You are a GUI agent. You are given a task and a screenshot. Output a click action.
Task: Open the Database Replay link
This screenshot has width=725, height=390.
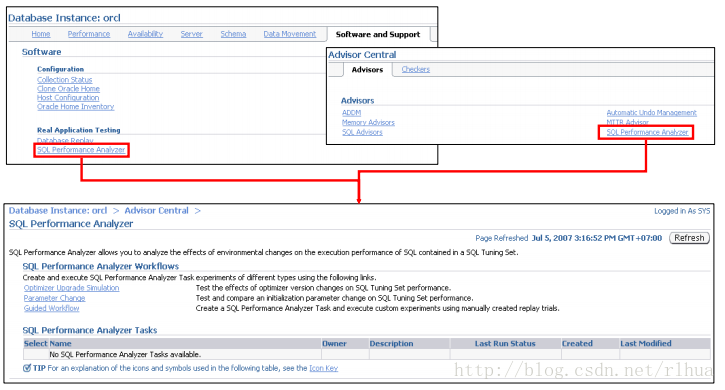click(x=65, y=140)
